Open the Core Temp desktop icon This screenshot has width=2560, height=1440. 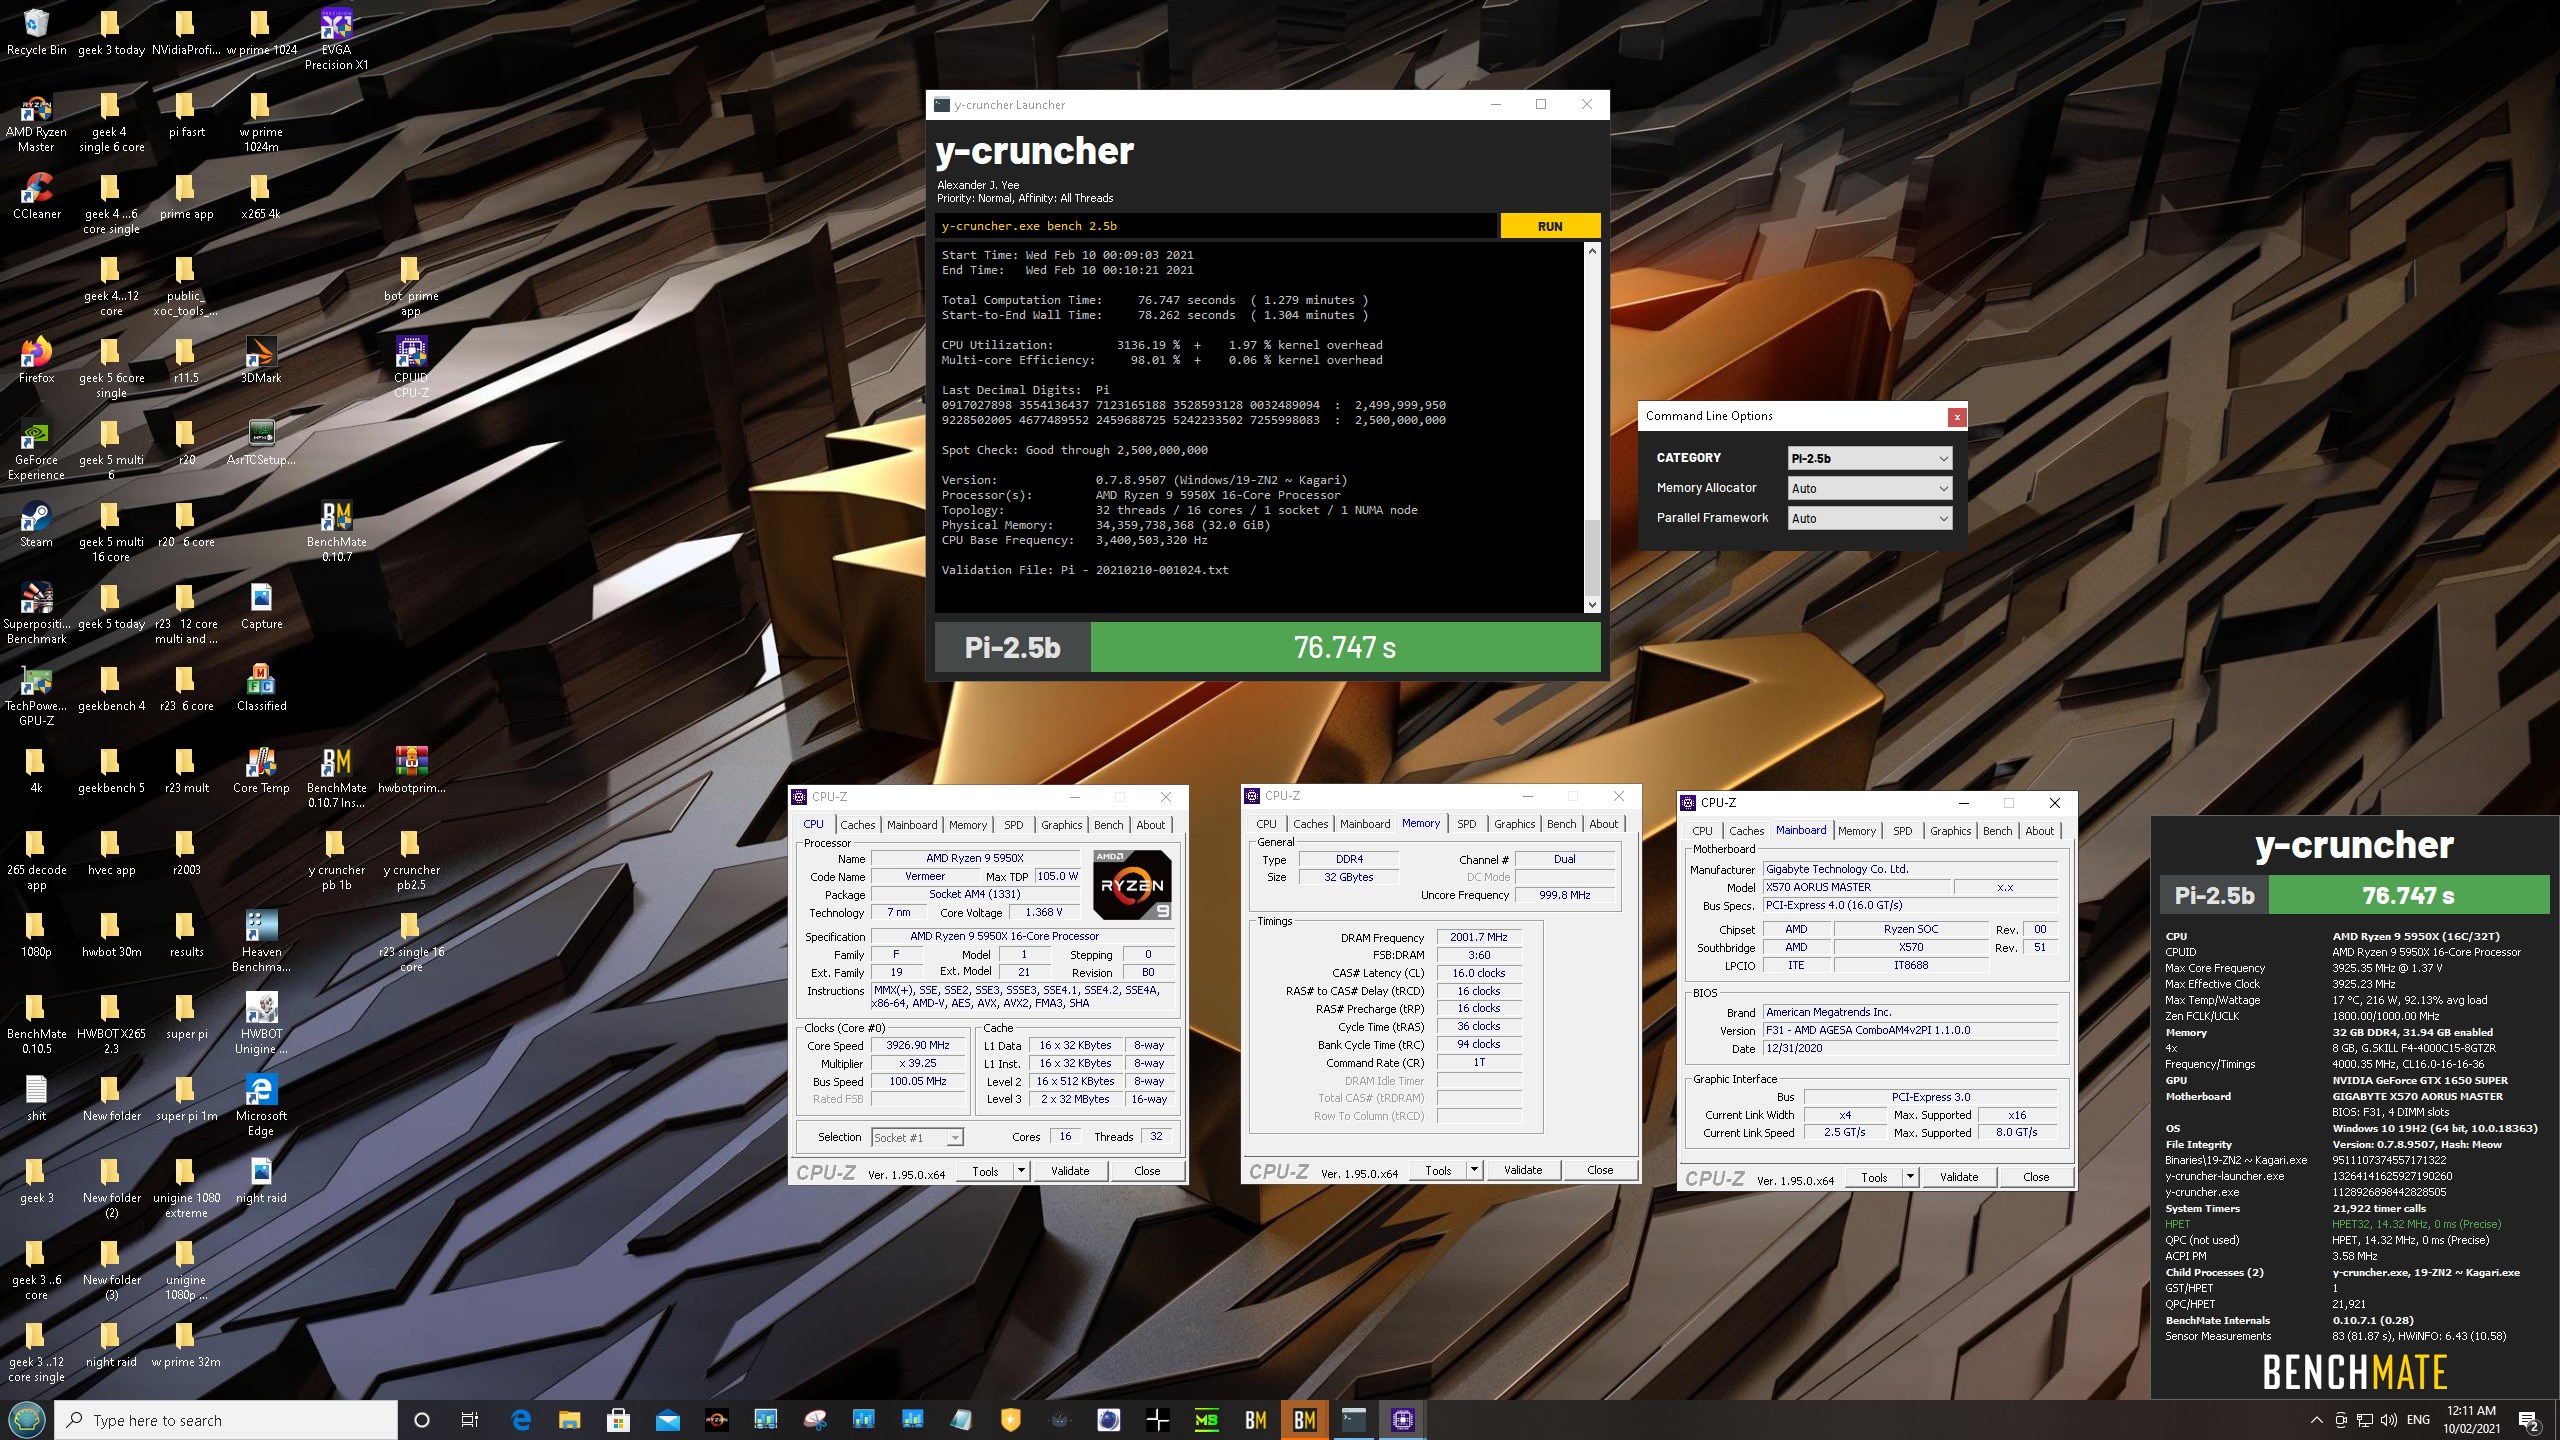tap(261, 770)
